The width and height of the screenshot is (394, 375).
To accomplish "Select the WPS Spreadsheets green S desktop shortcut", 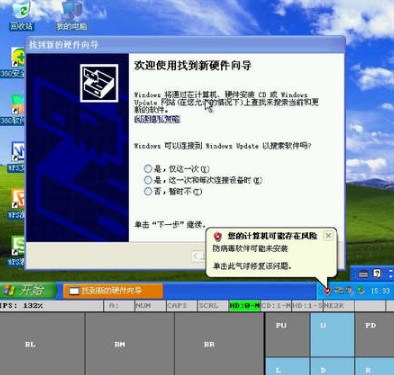I will click(17, 251).
